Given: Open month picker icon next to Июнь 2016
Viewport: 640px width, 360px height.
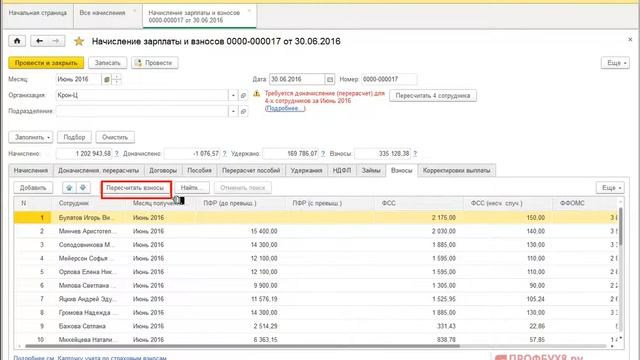Looking at the screenshot, I should click(x=107, y=80).
